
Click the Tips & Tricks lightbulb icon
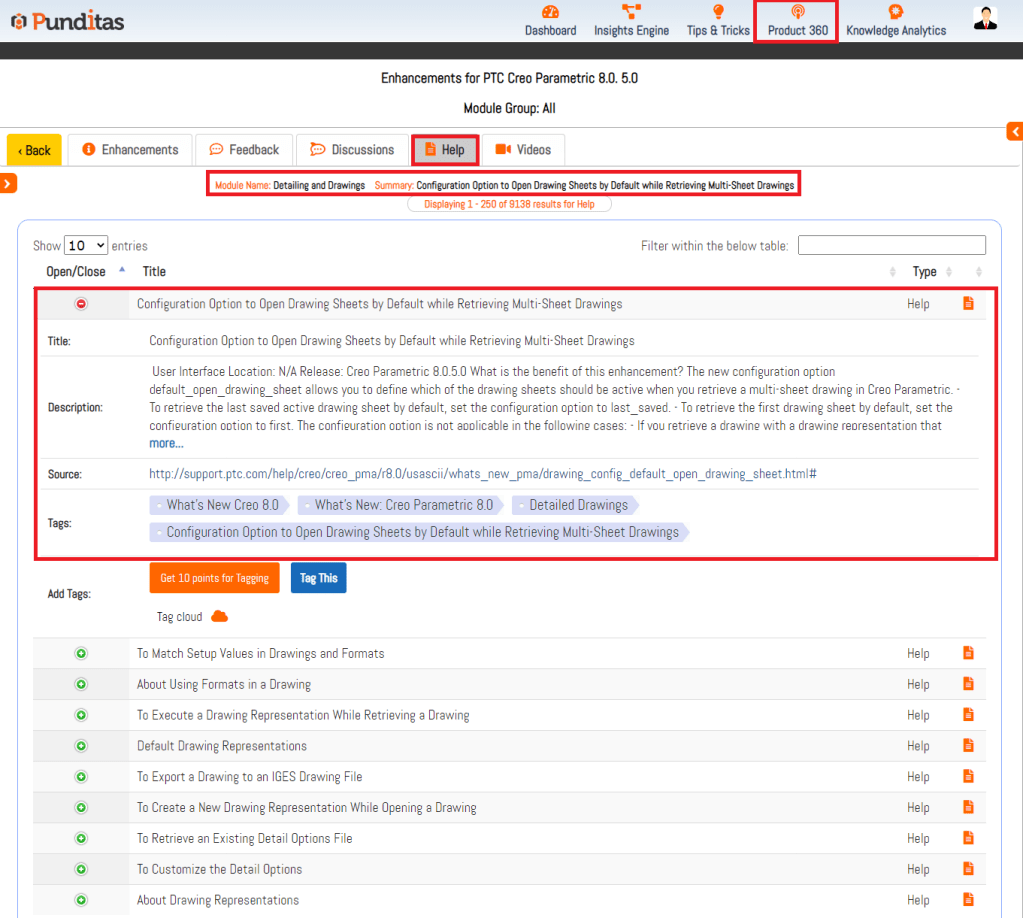(x=718, y=12)
